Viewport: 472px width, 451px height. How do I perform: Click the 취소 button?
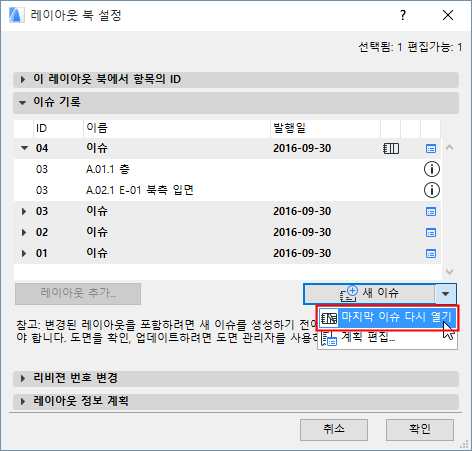click(334, 429)
